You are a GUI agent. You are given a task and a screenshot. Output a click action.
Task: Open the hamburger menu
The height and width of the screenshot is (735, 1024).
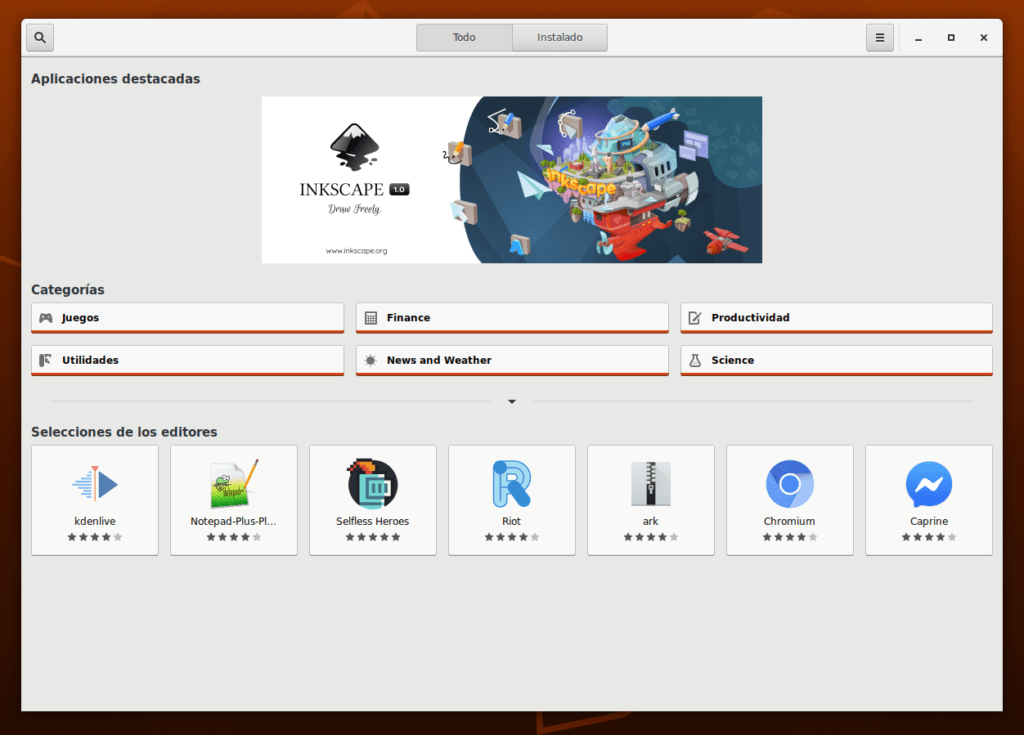click(x=879, y=38)
